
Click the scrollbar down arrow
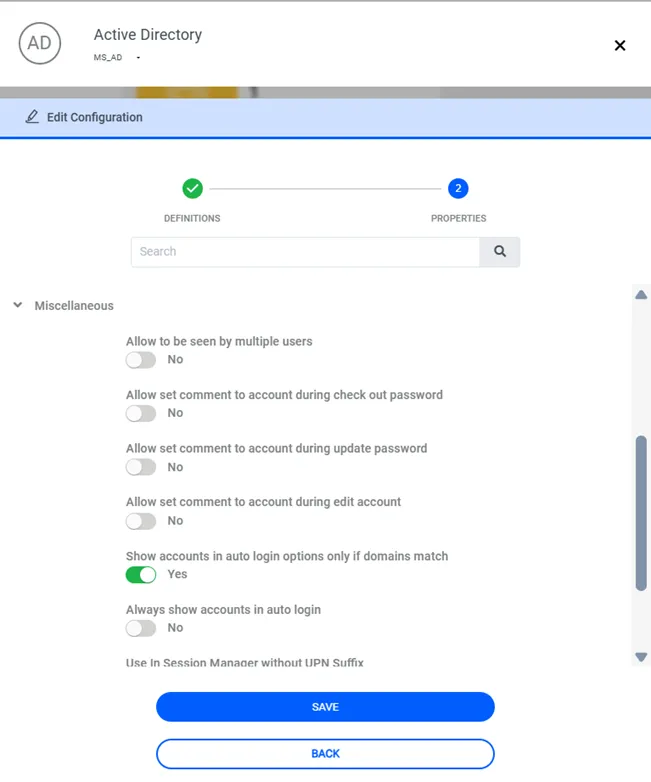click(x=641, y=657)
